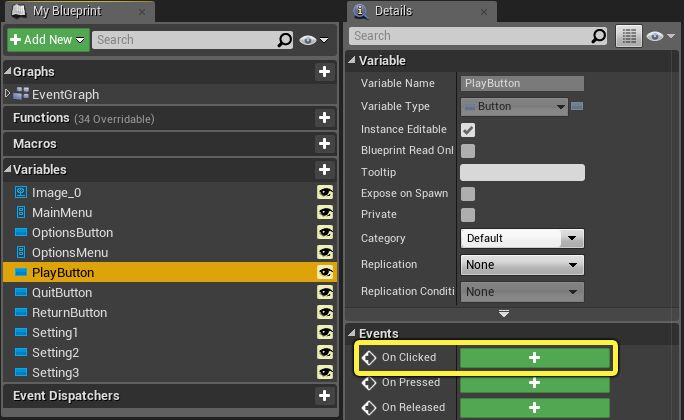Open the Details property matrix grid icon
This screenshot has height=420, width=684.
(x=629, y=36)
